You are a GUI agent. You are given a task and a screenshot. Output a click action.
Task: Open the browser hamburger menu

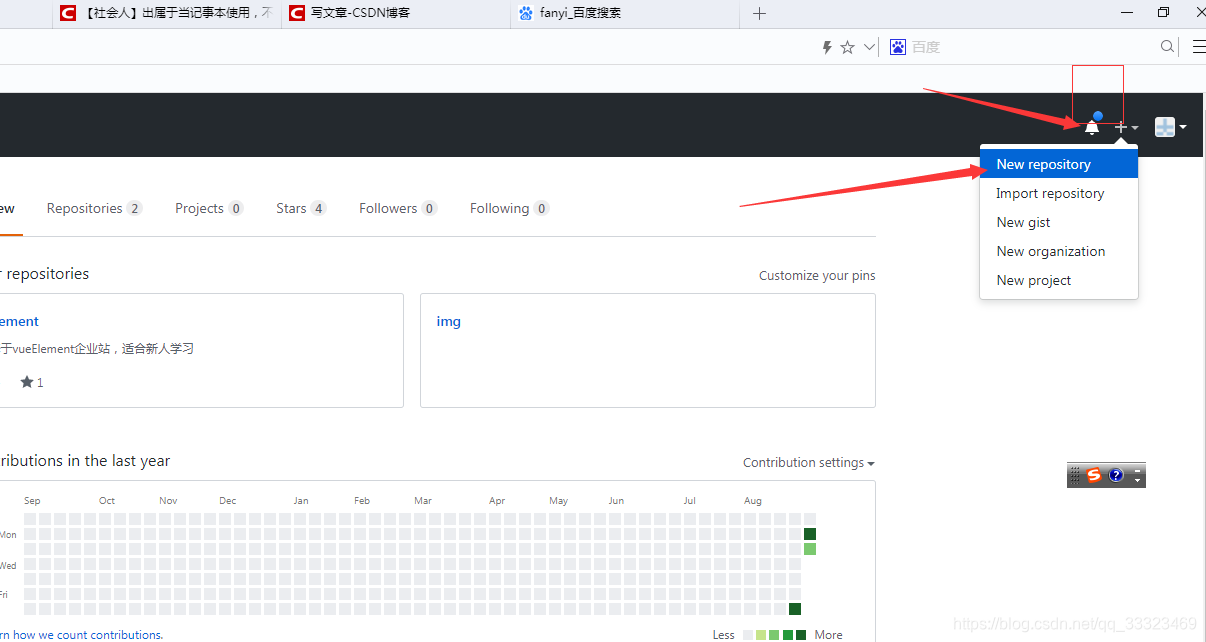point(1198,47)
